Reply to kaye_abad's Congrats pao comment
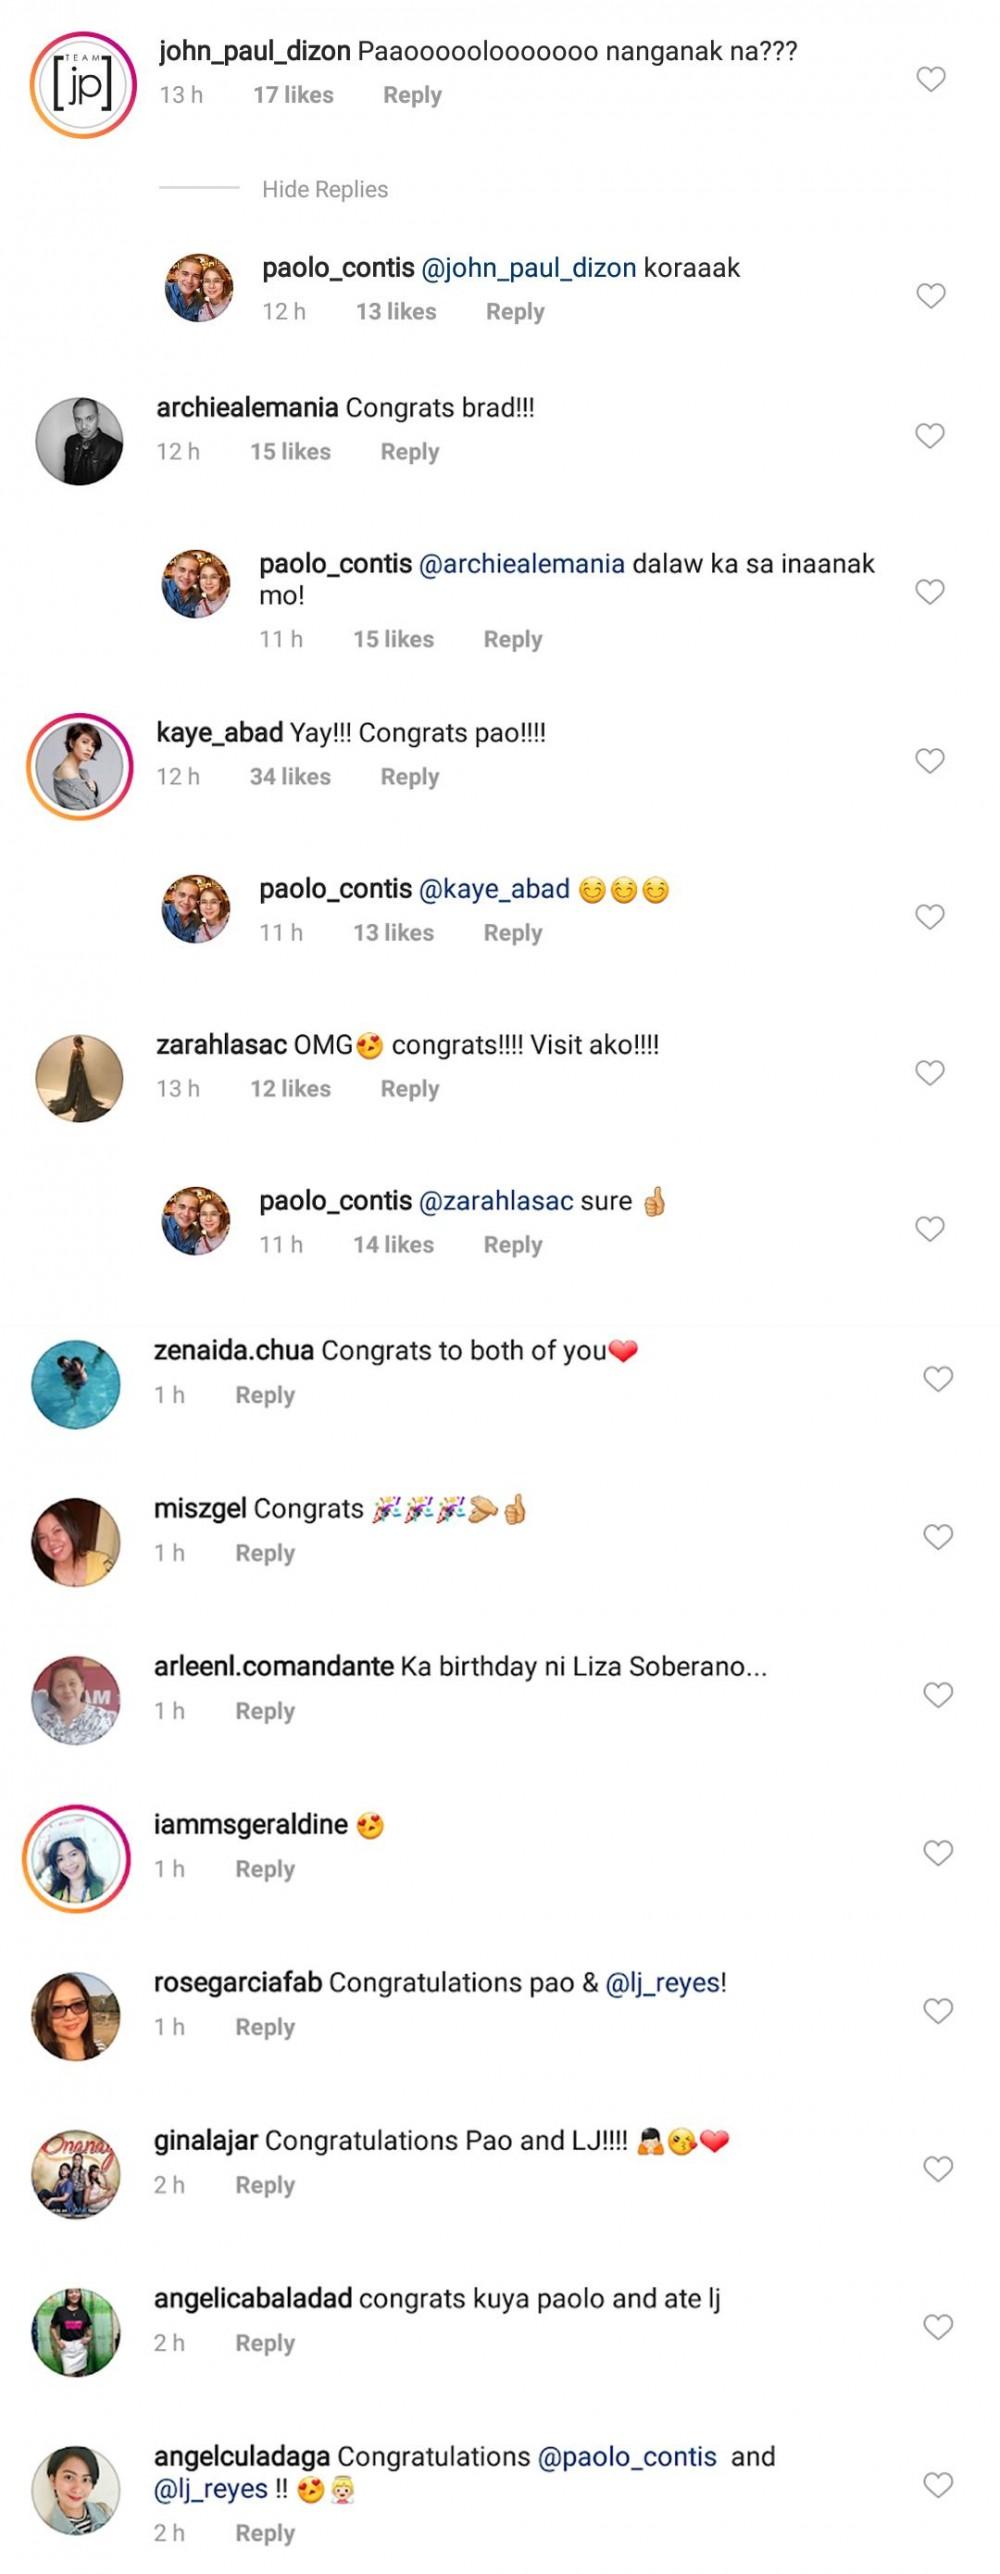The width and height of the screenshot is (1000, 2574). [x=409, y=777]
